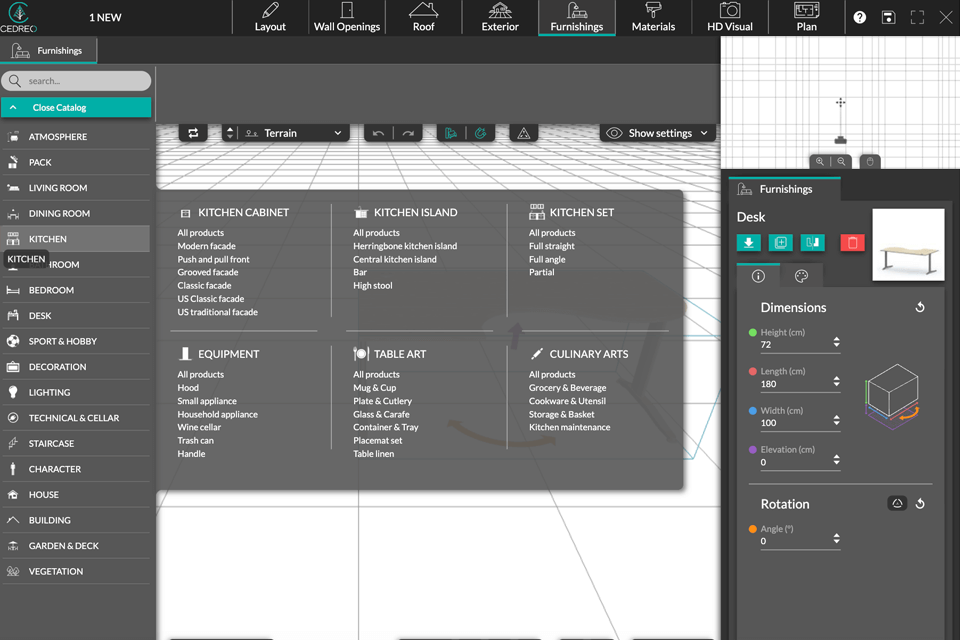Open the Terrain level dropdown

pos(294,133)
